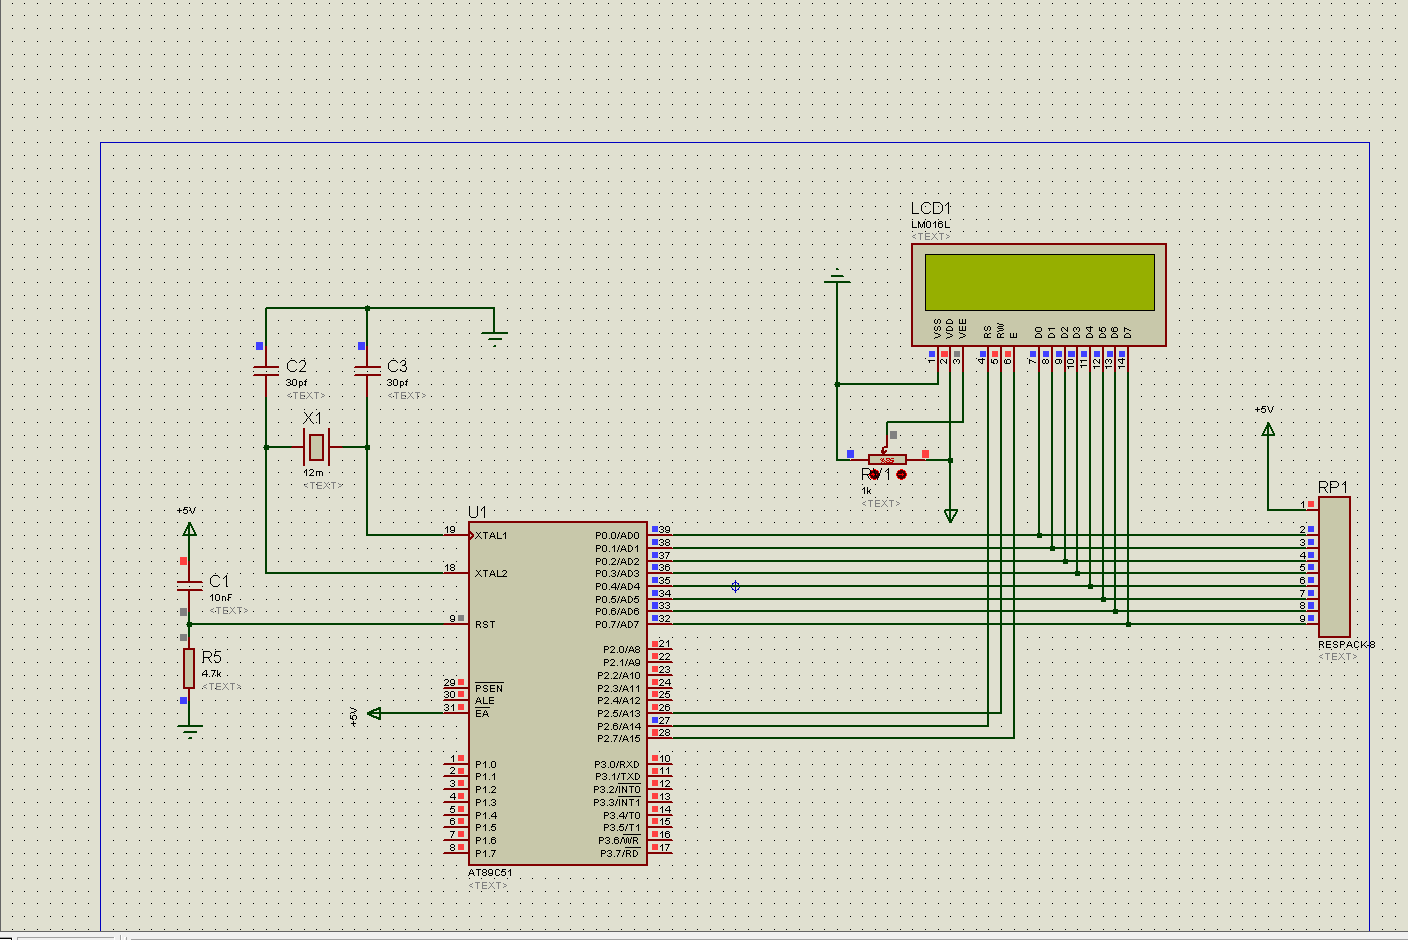Select the RESPACK-8 resistor pack body
1408x940 pixels.
pos(1334,566)
